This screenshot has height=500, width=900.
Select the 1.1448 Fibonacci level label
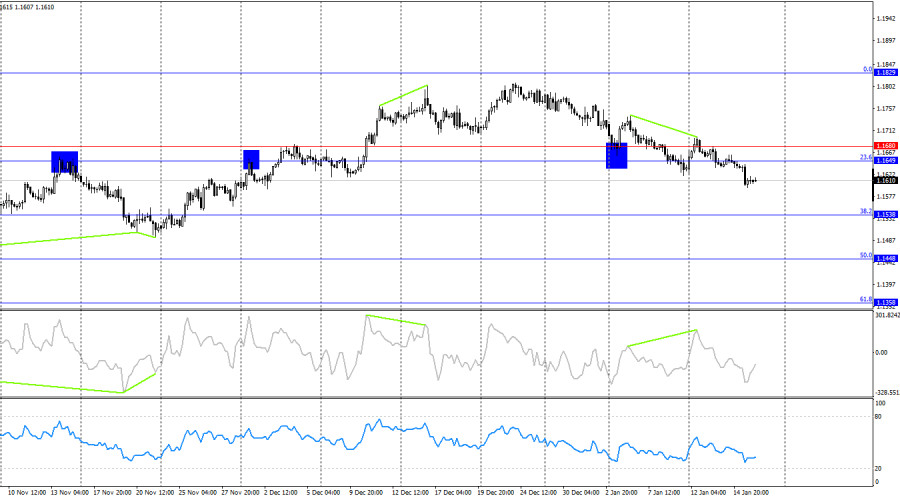885,258
